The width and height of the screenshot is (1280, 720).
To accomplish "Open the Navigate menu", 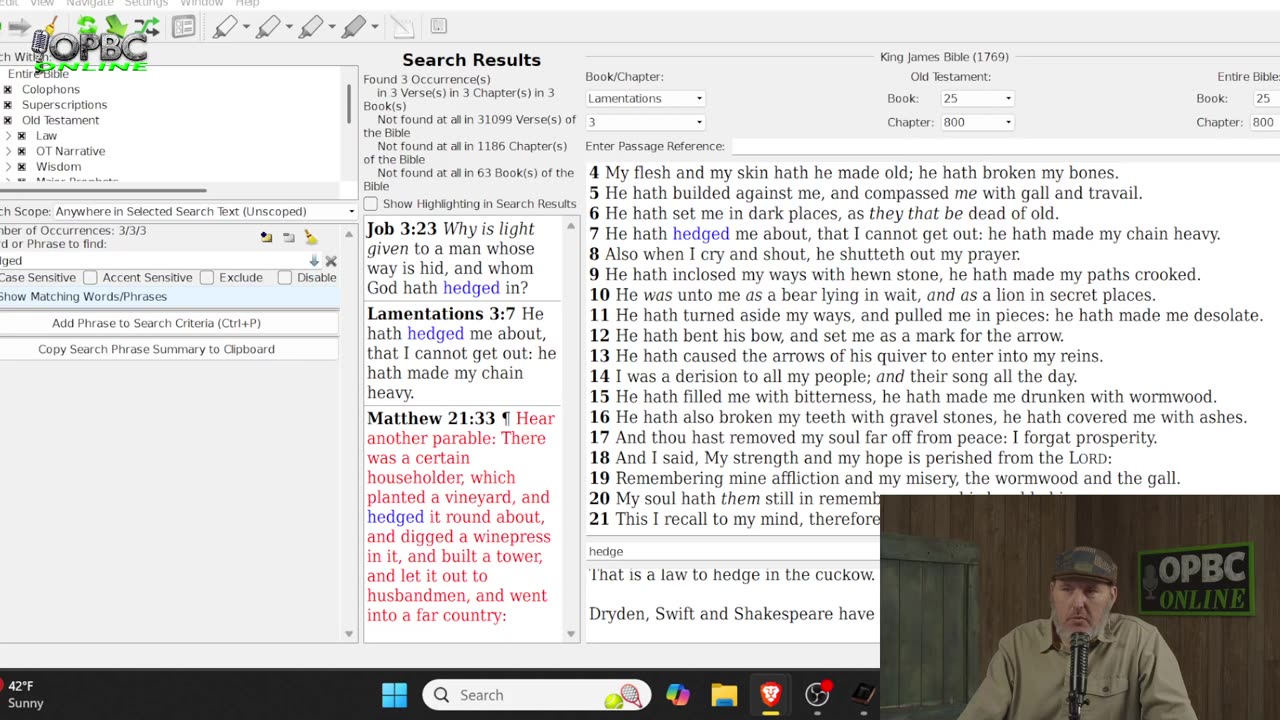I will pyautogui.click(x=90, y=3).
